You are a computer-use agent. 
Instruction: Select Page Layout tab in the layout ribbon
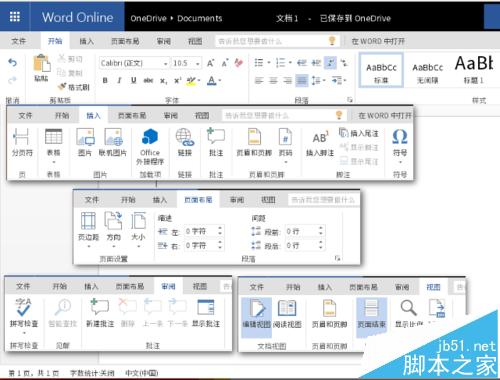click(198, 200)
